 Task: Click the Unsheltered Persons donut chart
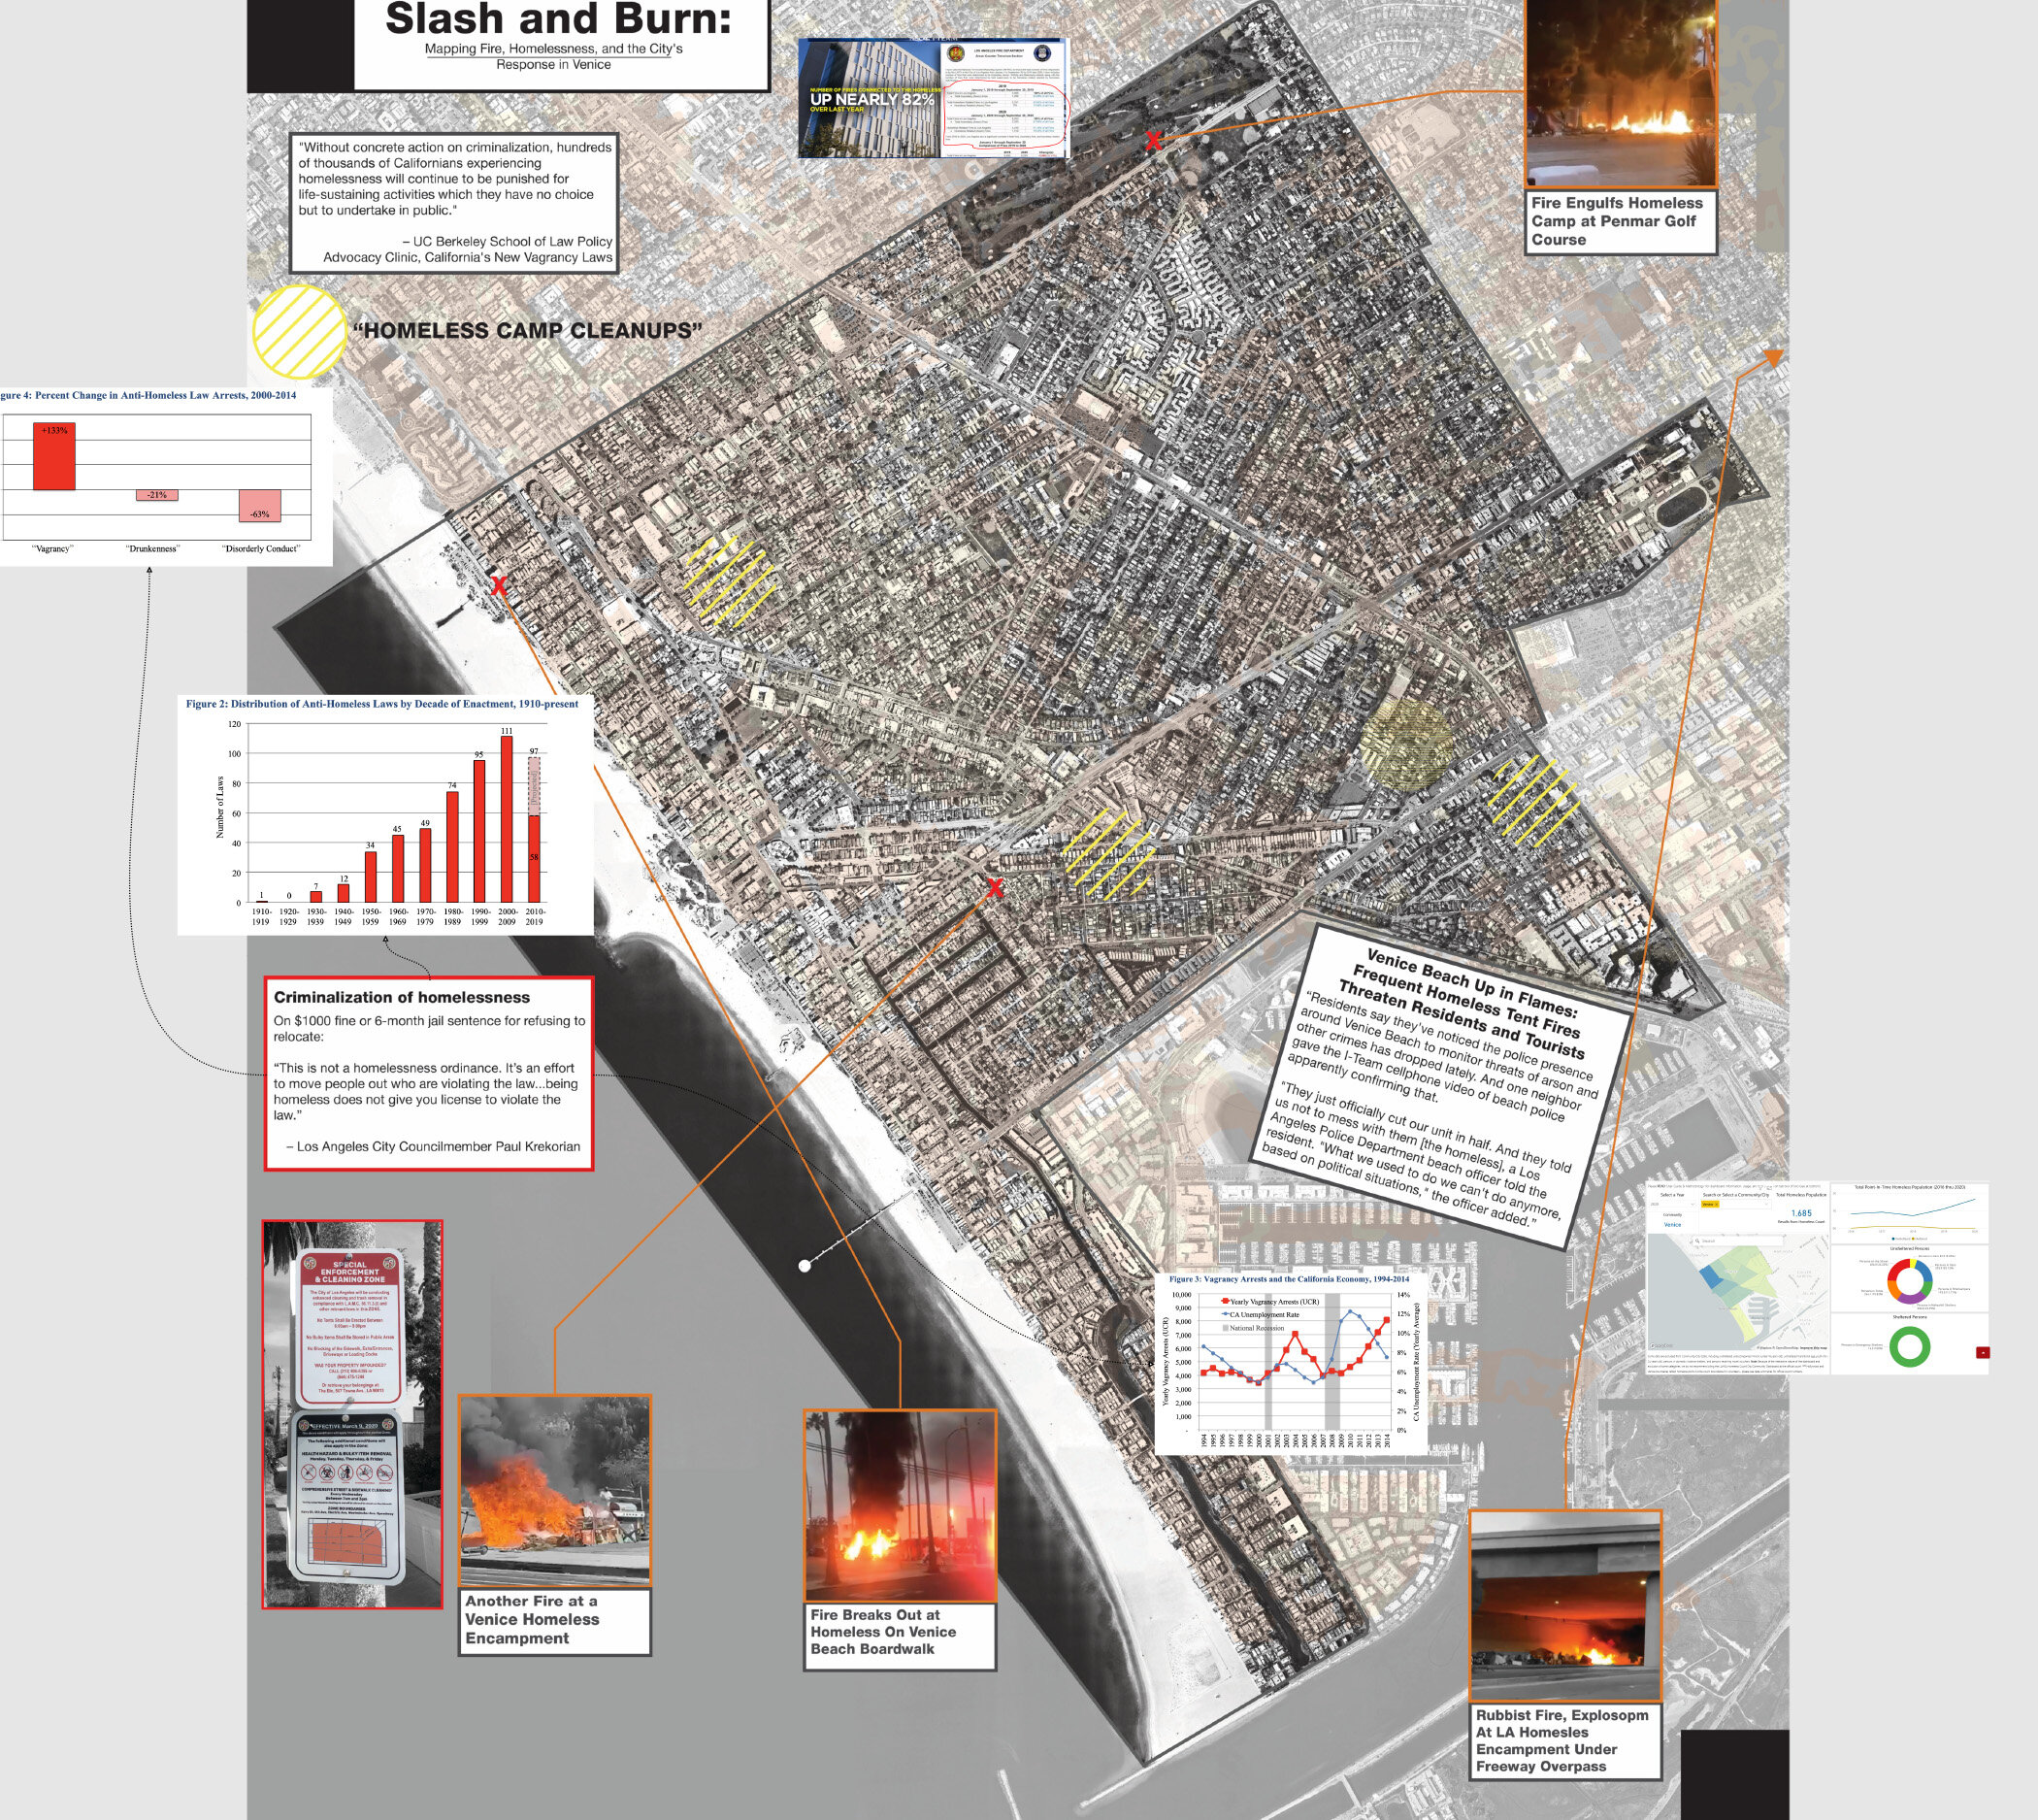point(1911,1282)
